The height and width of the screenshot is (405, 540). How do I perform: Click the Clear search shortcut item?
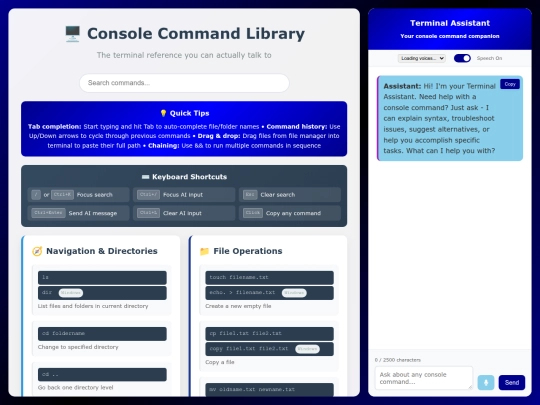pos(290,195)
